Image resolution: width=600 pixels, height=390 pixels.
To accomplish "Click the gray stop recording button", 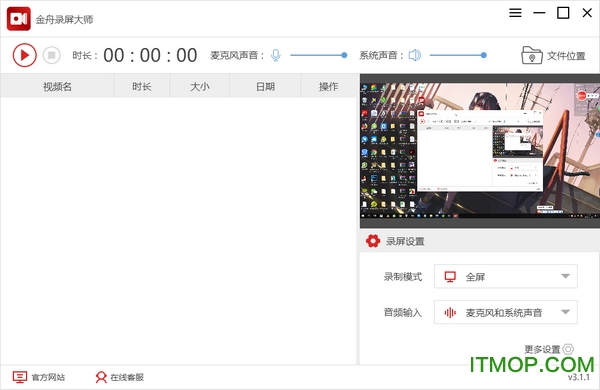I will point(51,55).
